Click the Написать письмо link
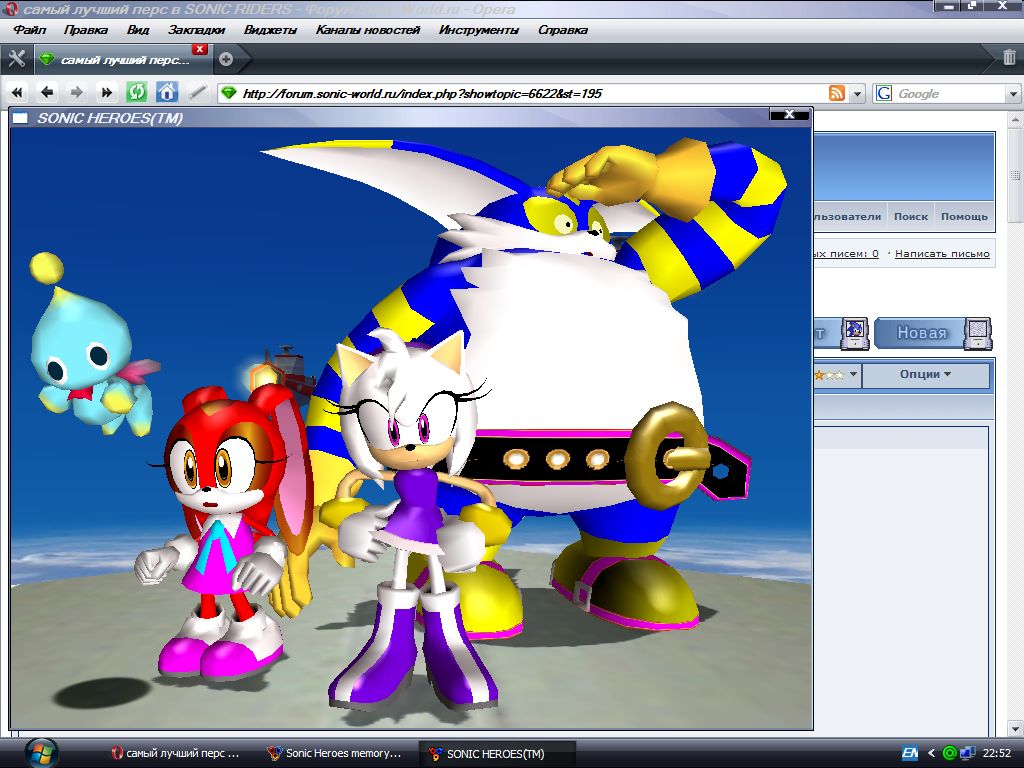Image resolution: width=1024 pixels, height=768 pixels. pyautogui.click(x=941, y=254)
